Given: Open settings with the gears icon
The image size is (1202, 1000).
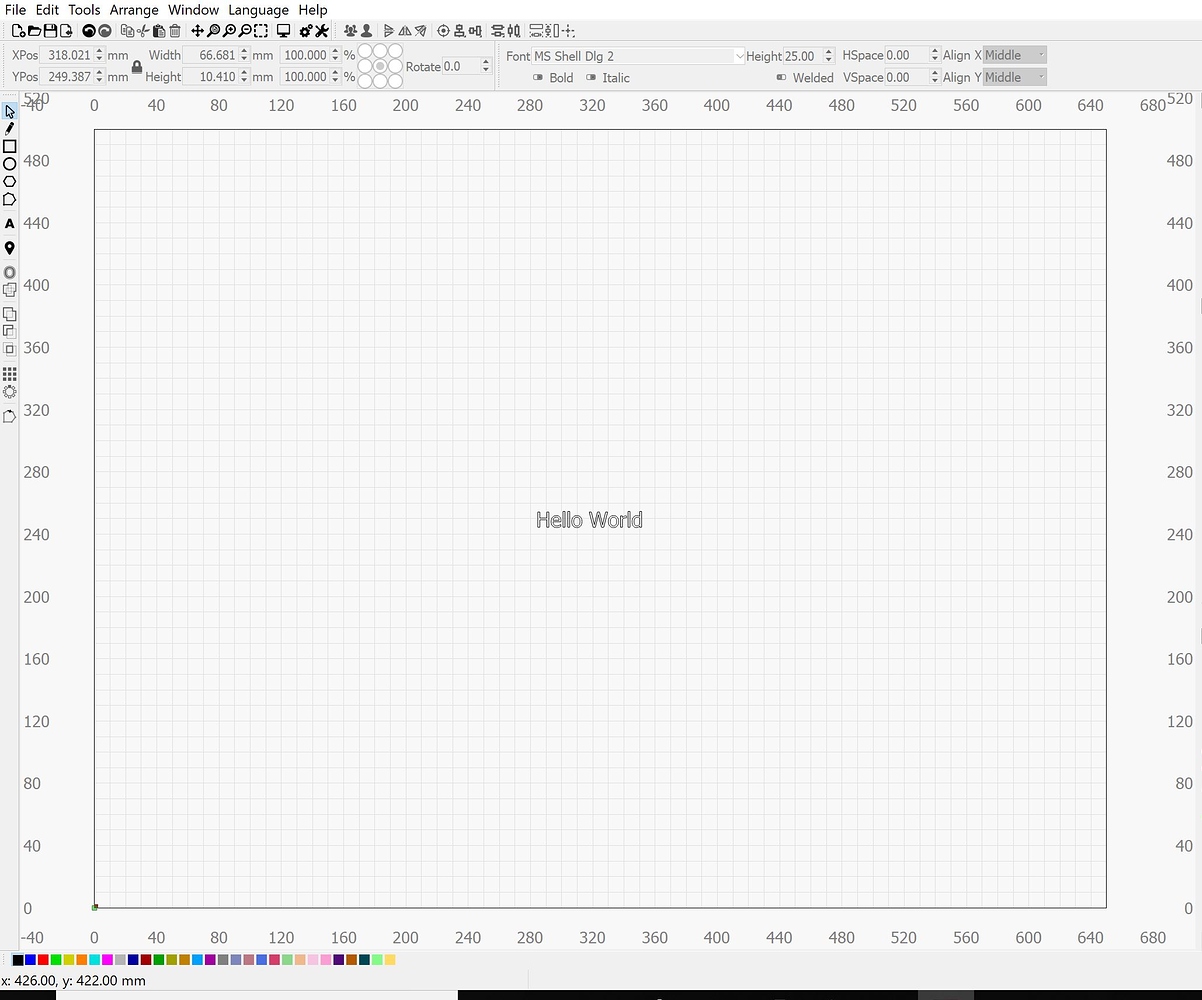Looking at the screenshot, I should tap(306, 31).
